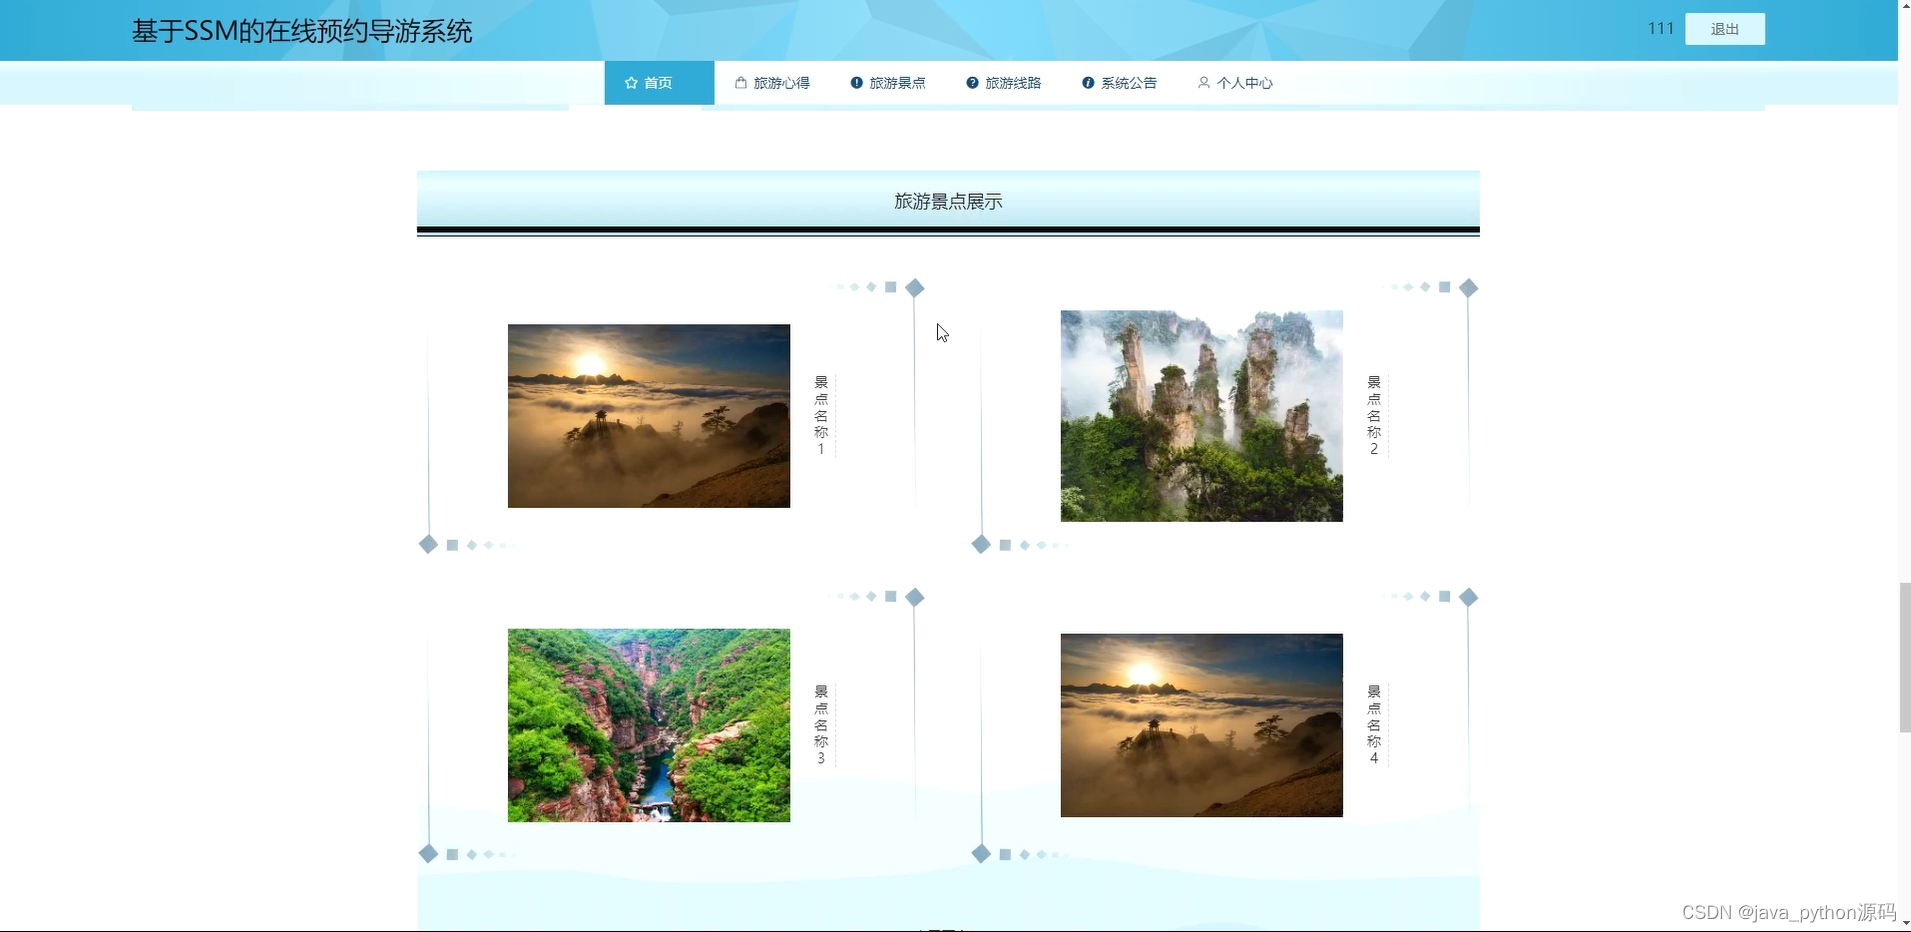Click the person icon beside 个人中心
The width and height of the screenshot is (1911, 932).
[x=1204, y=83]
